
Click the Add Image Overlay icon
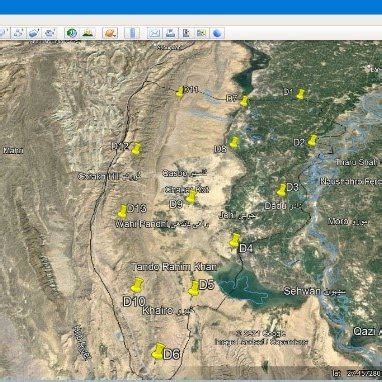click(34, 33)
